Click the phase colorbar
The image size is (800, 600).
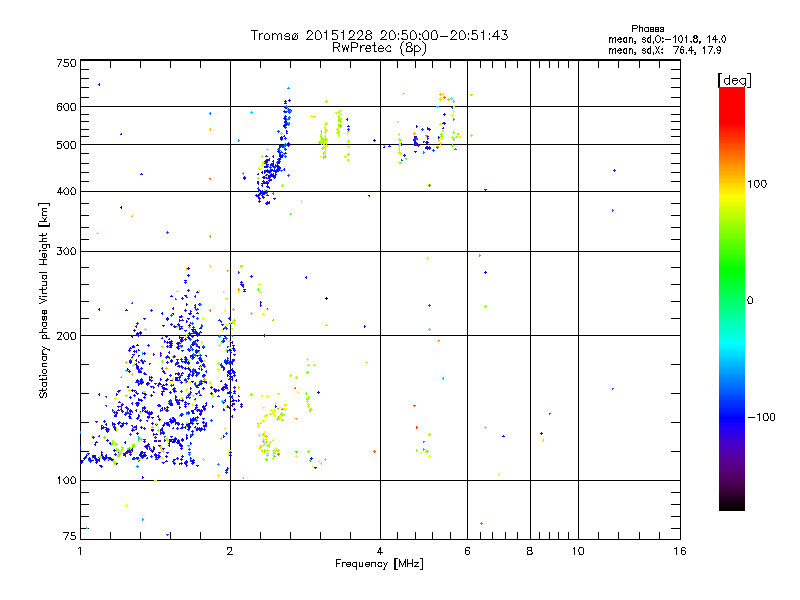pos(732,298)
